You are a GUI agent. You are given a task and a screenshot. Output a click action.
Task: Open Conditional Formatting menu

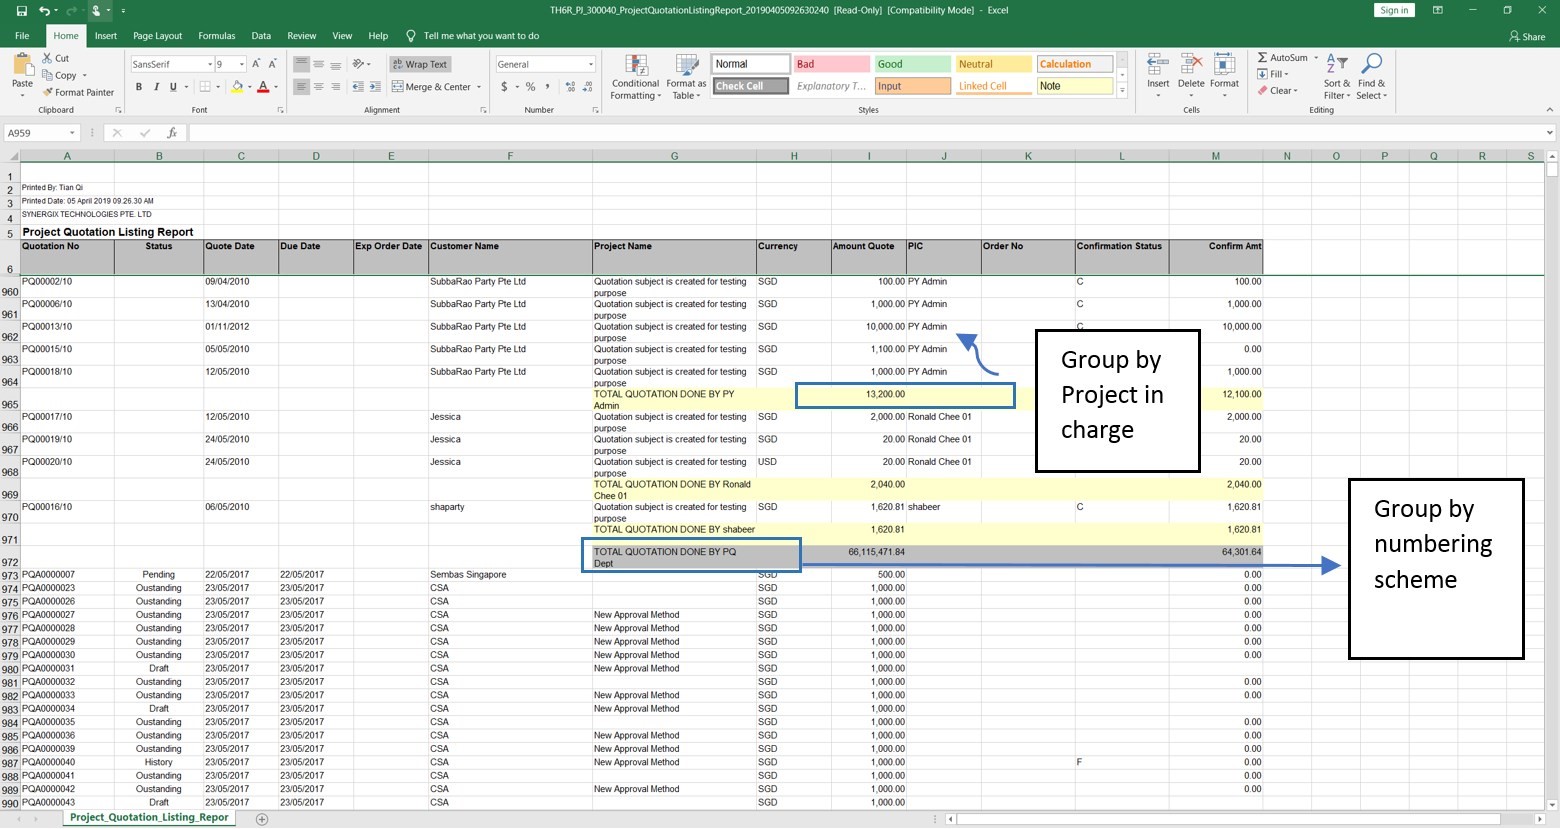tap(635, 77)
